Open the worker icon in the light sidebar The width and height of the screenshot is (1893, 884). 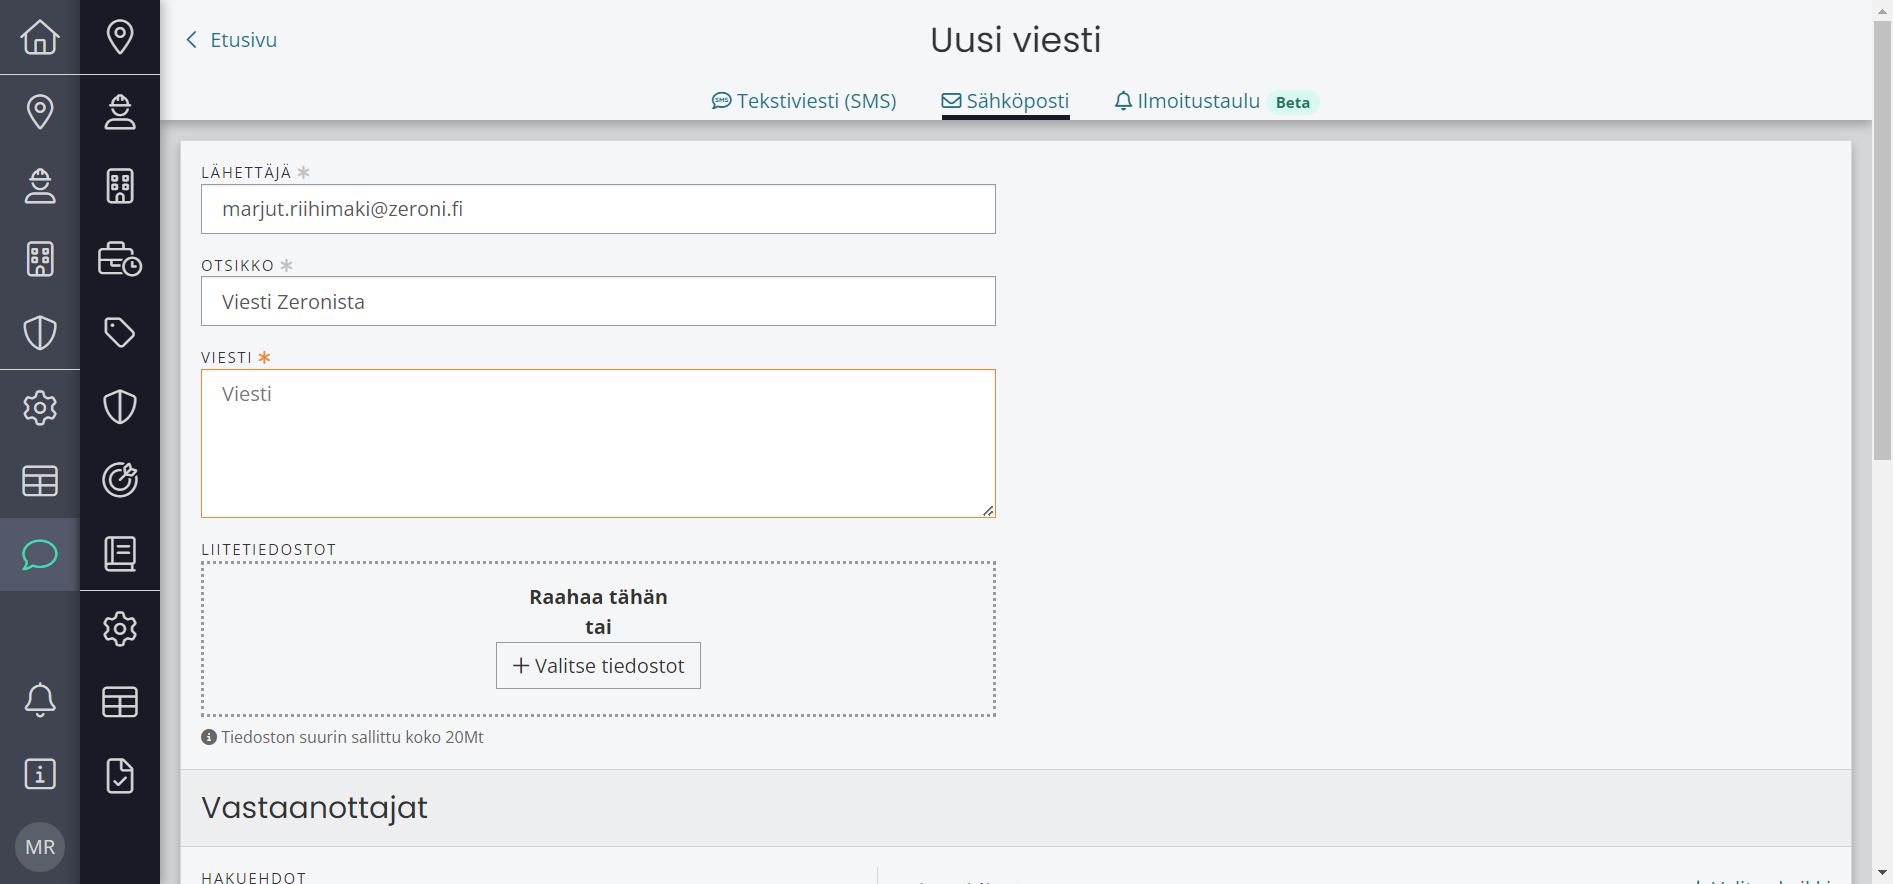[x=40, y=185]
